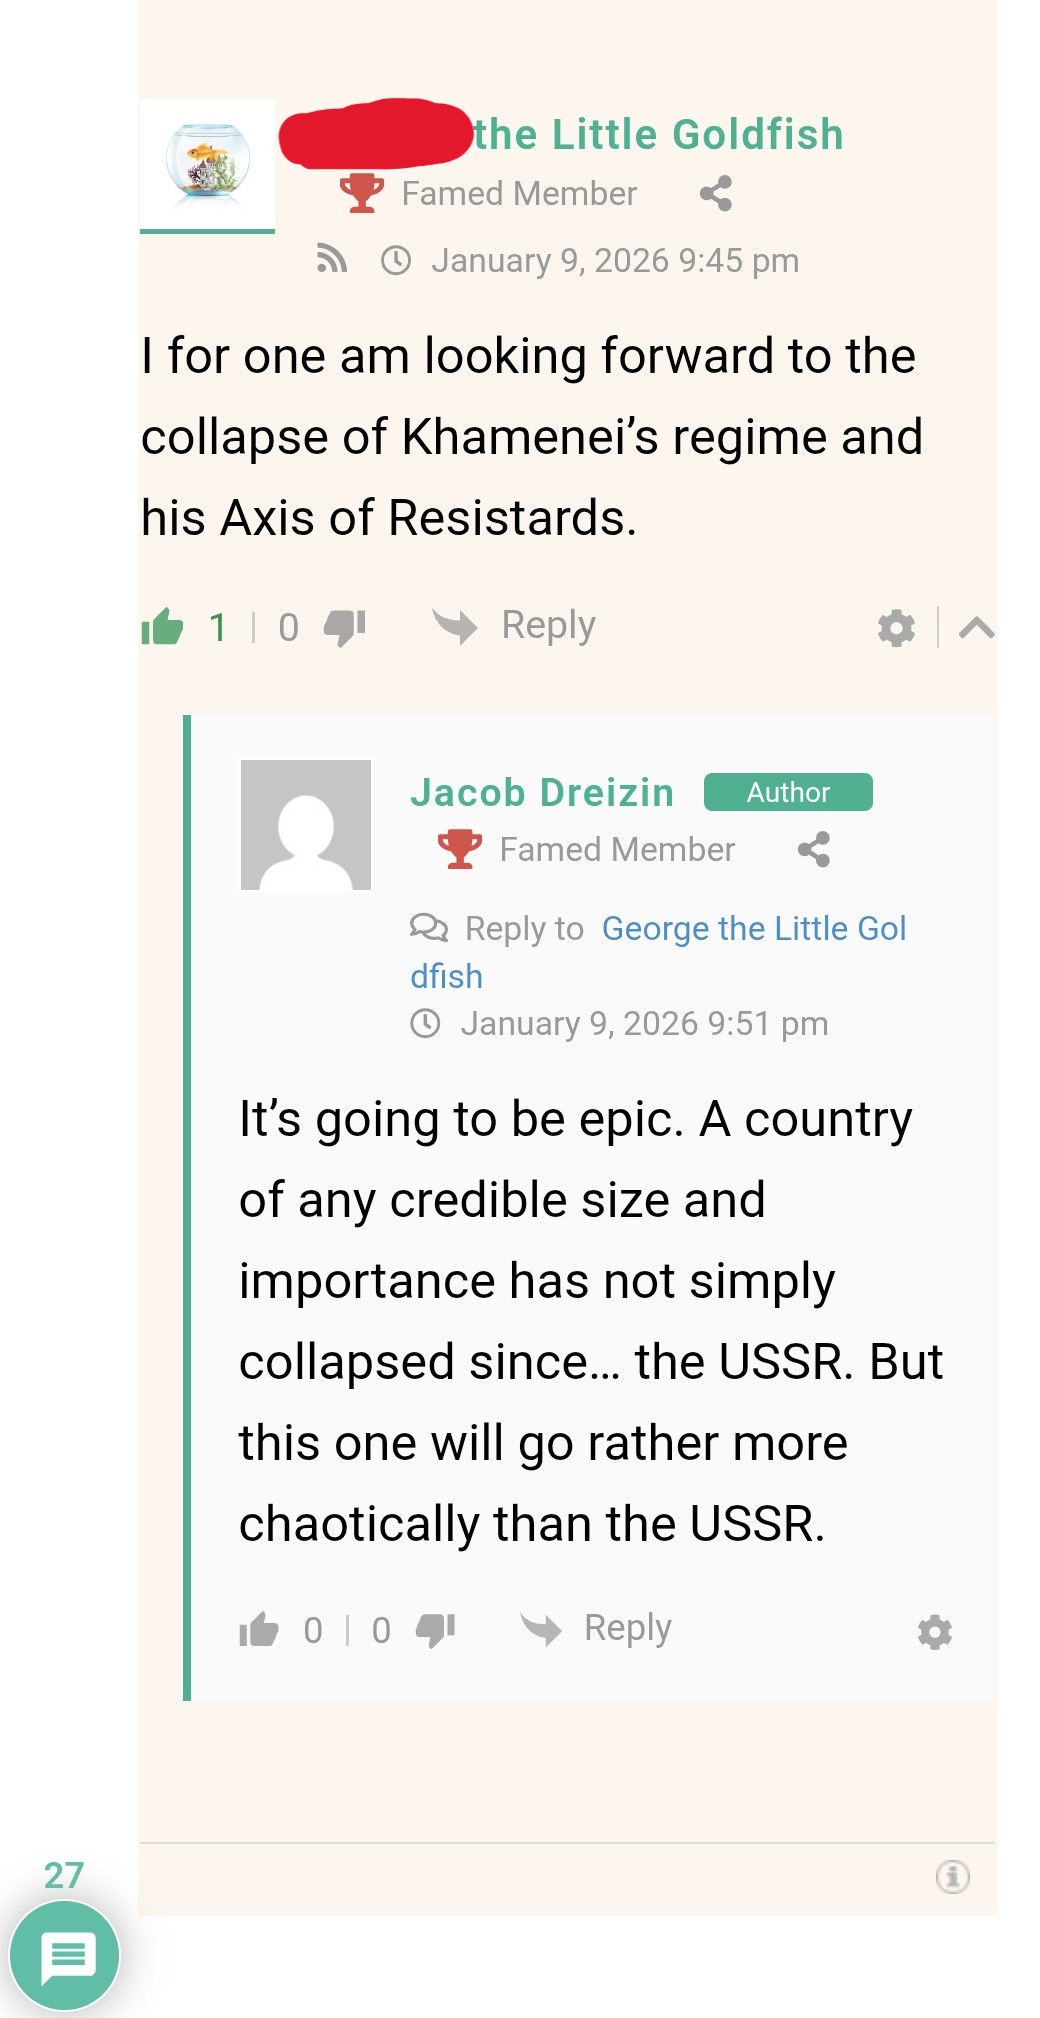The height and width of the screenshot is (2018, 1040).
Task: Open the Little Goldfish username profile
Action: [x=658, y=135]
